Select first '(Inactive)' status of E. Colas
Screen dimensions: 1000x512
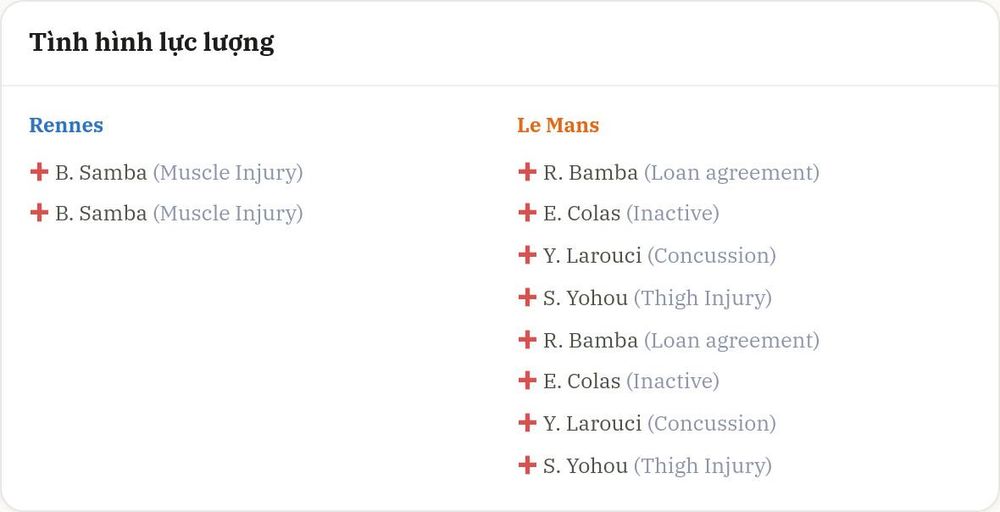(x=673, y=213)
